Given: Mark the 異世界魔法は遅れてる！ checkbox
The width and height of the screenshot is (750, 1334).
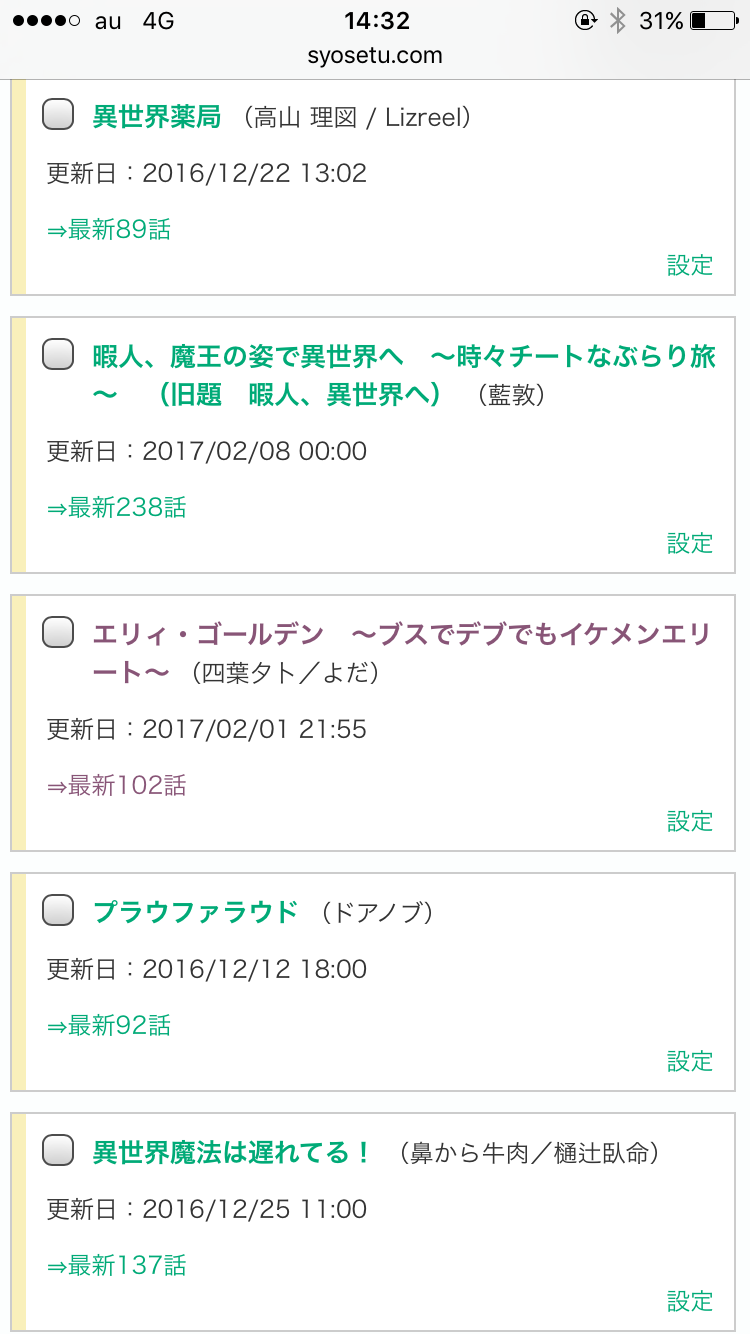Looking at the screenshot, I should pos(58,1151).
